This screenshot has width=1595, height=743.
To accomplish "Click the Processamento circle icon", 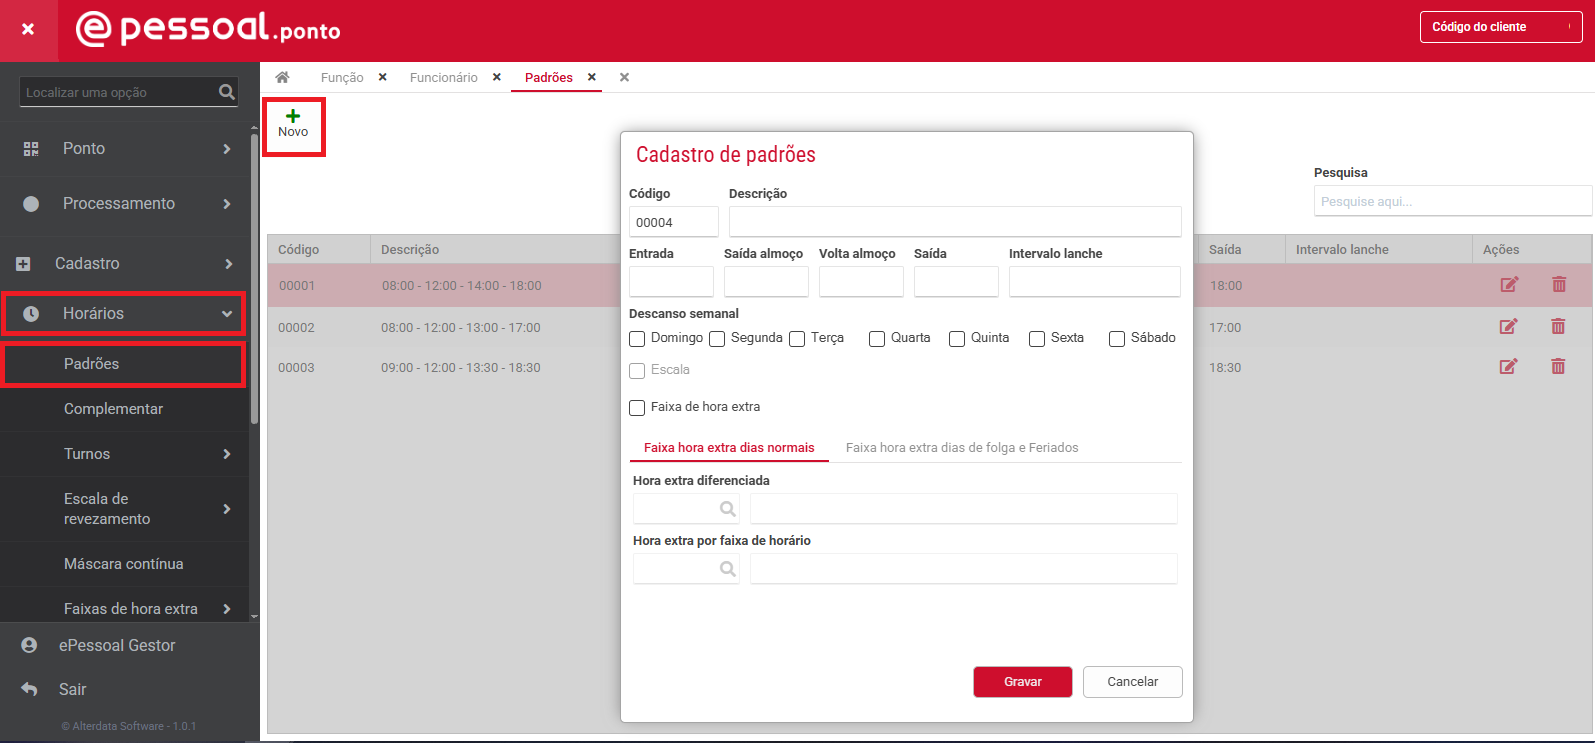I will 31,204.
